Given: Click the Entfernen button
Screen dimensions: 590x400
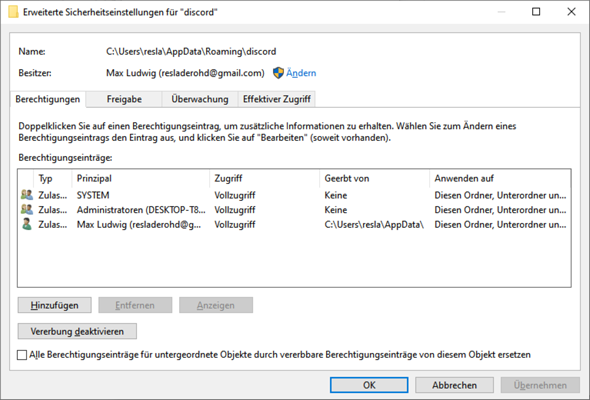Looking at the screenshot, I should [x=135, y=305].
